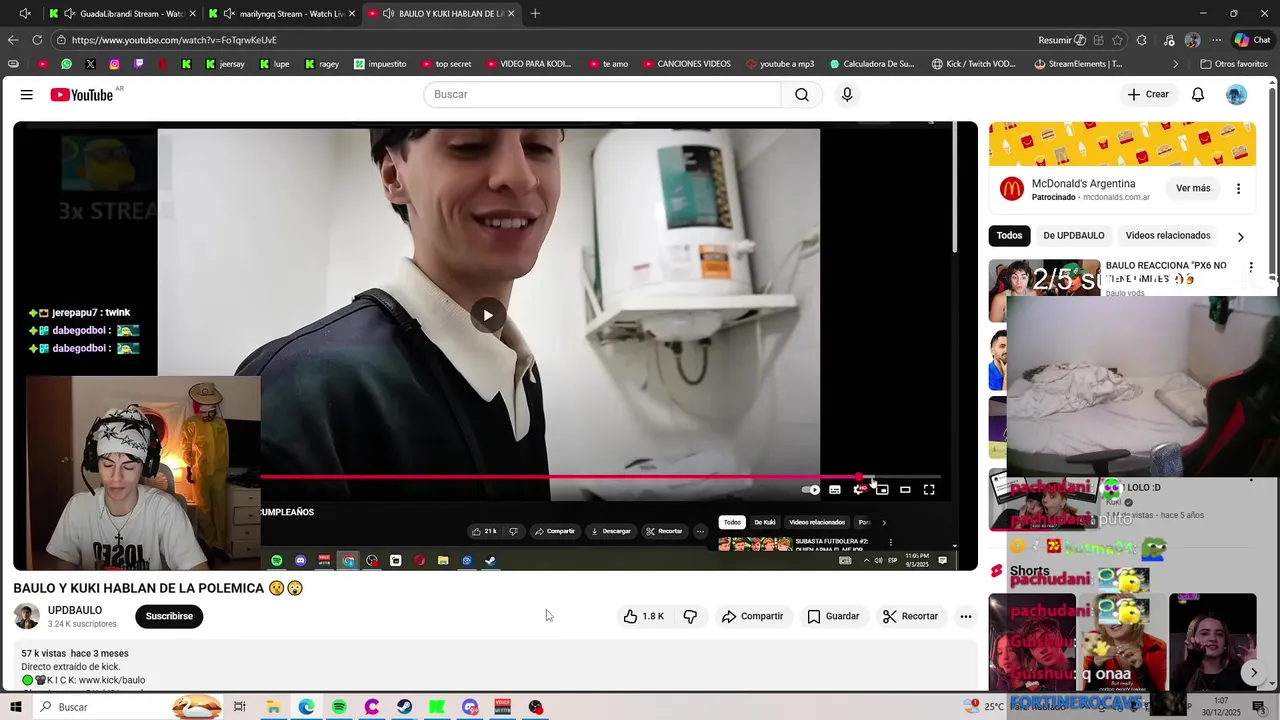Viewport: 1280px width, 720px height.
Task: Dislike the video with thumbs-down button
Action: point(690,616)
